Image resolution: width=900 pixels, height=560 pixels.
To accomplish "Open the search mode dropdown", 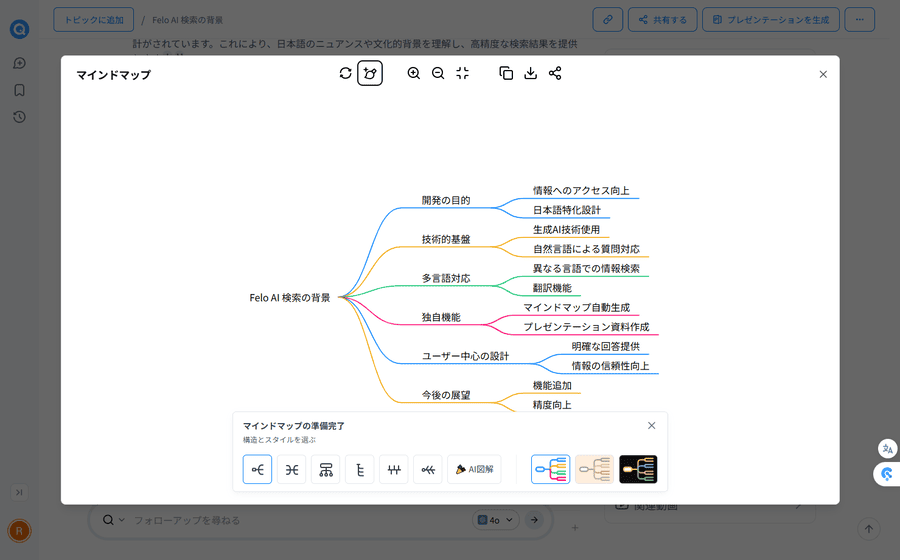I will pos(113,520).
